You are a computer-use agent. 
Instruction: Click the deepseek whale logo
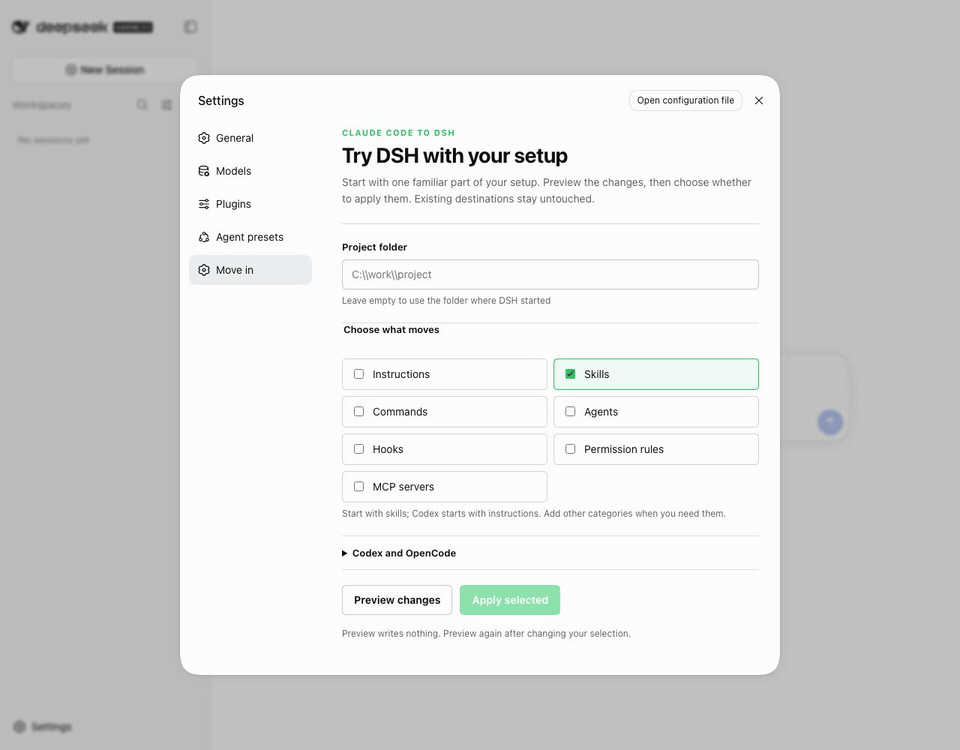pos(21,27)
